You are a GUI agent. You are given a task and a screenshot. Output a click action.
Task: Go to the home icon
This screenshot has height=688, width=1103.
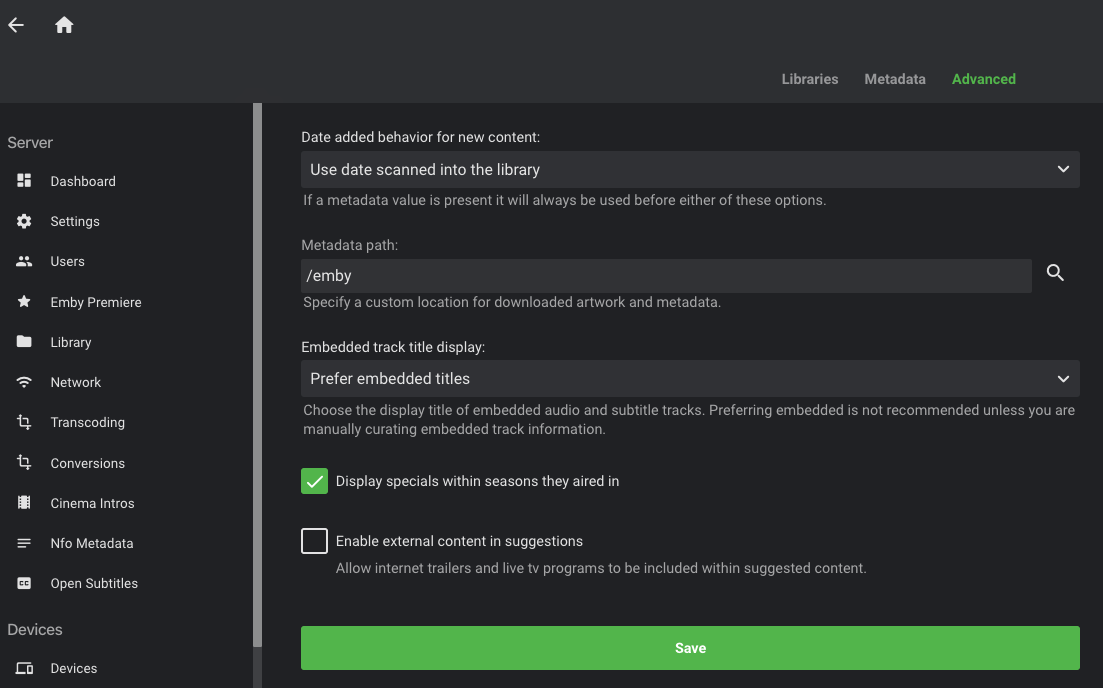click(64, 25)
